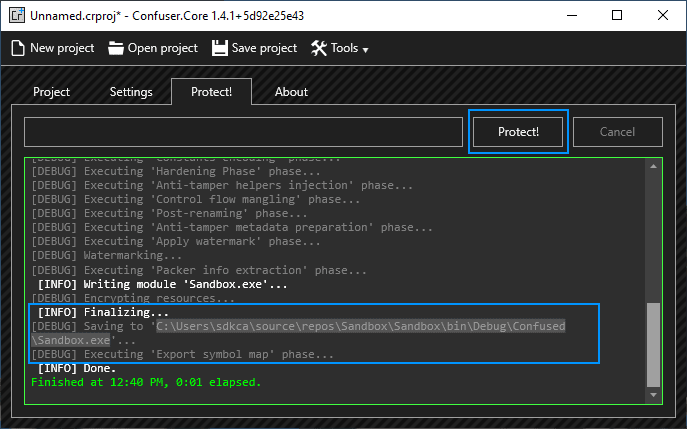This screenshot has width=687, height=429.
Task: Click the Tools wrench icon
Action: click(x=319, y=48)
